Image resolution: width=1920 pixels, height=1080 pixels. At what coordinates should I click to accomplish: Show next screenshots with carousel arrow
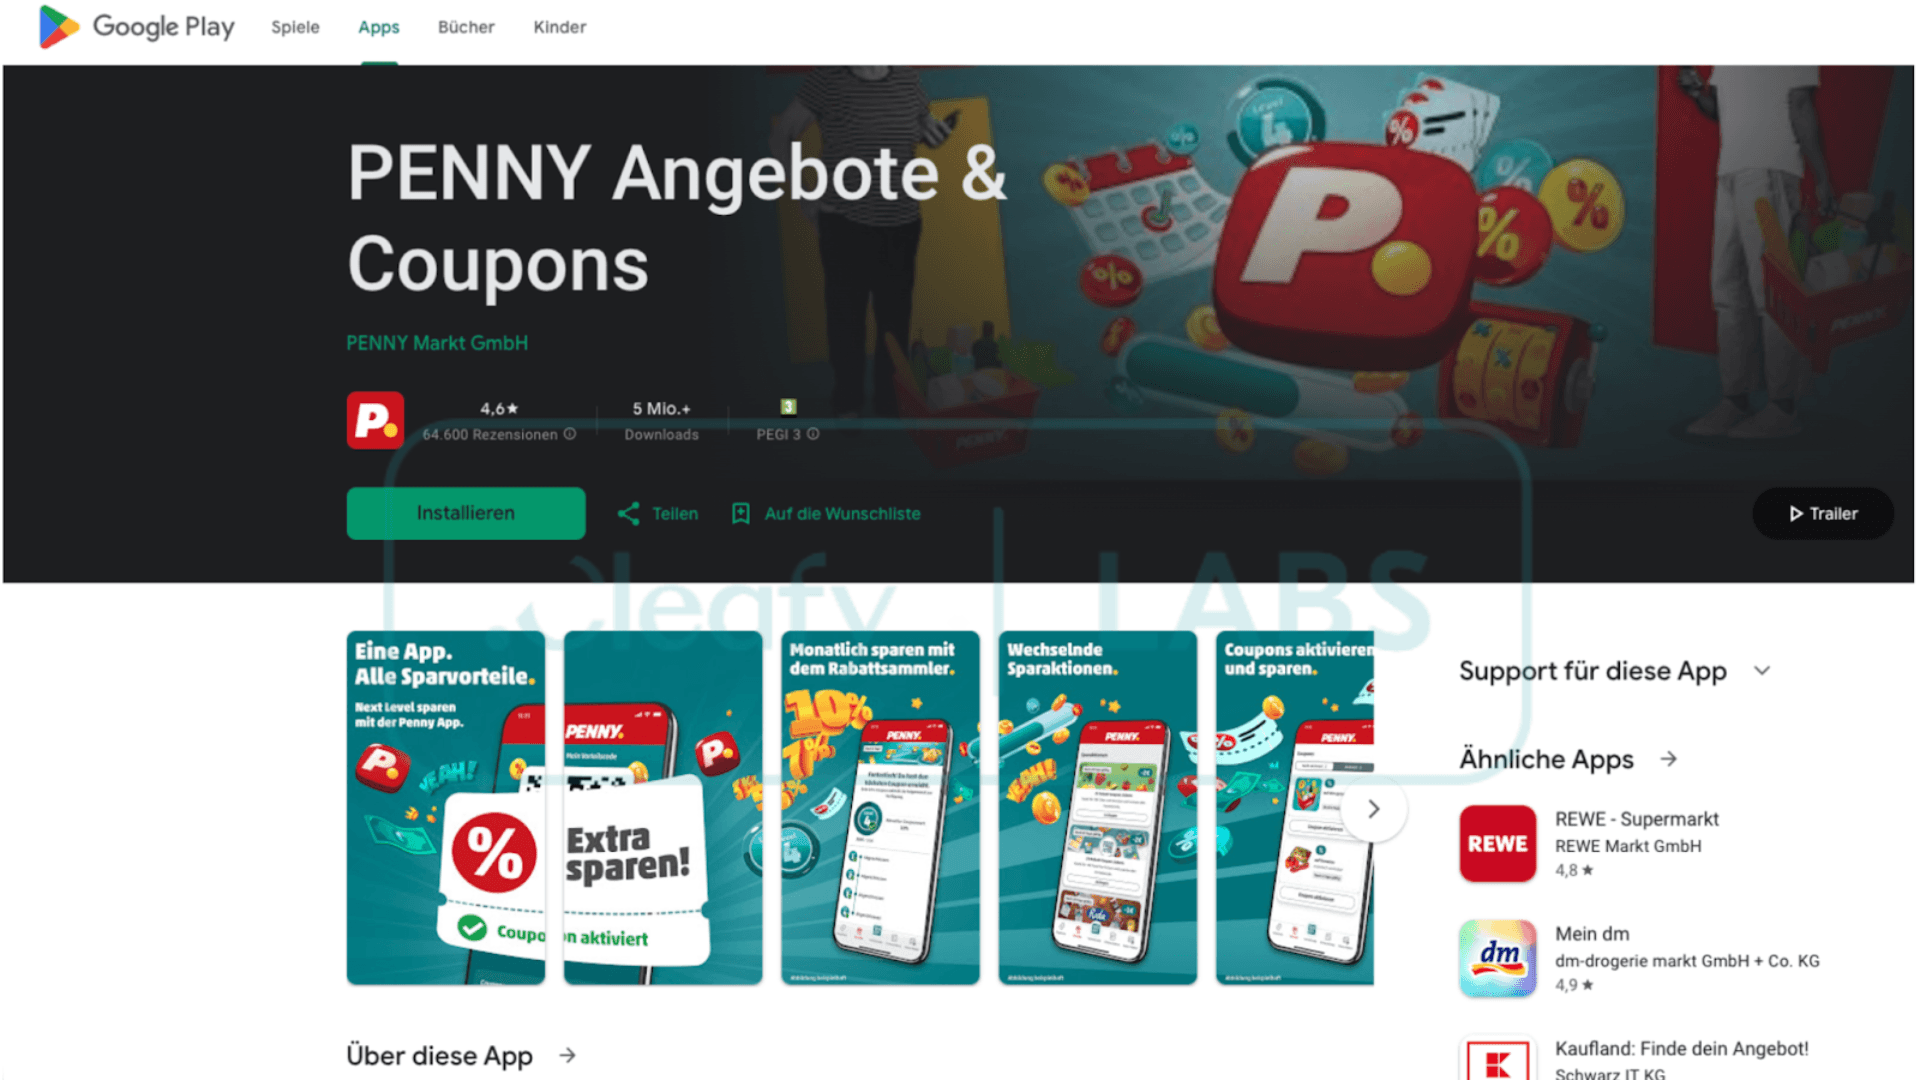1374,809
